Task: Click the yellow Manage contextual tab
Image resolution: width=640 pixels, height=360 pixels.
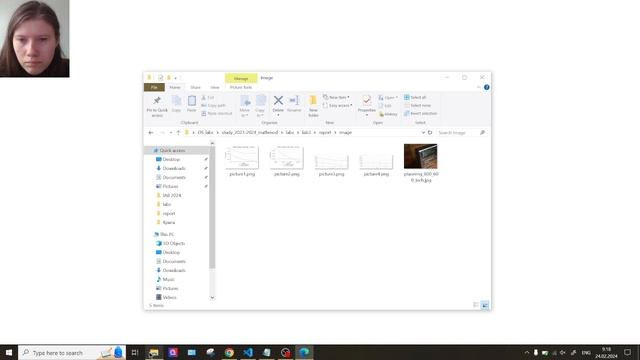Action: (x=241, y=78)
